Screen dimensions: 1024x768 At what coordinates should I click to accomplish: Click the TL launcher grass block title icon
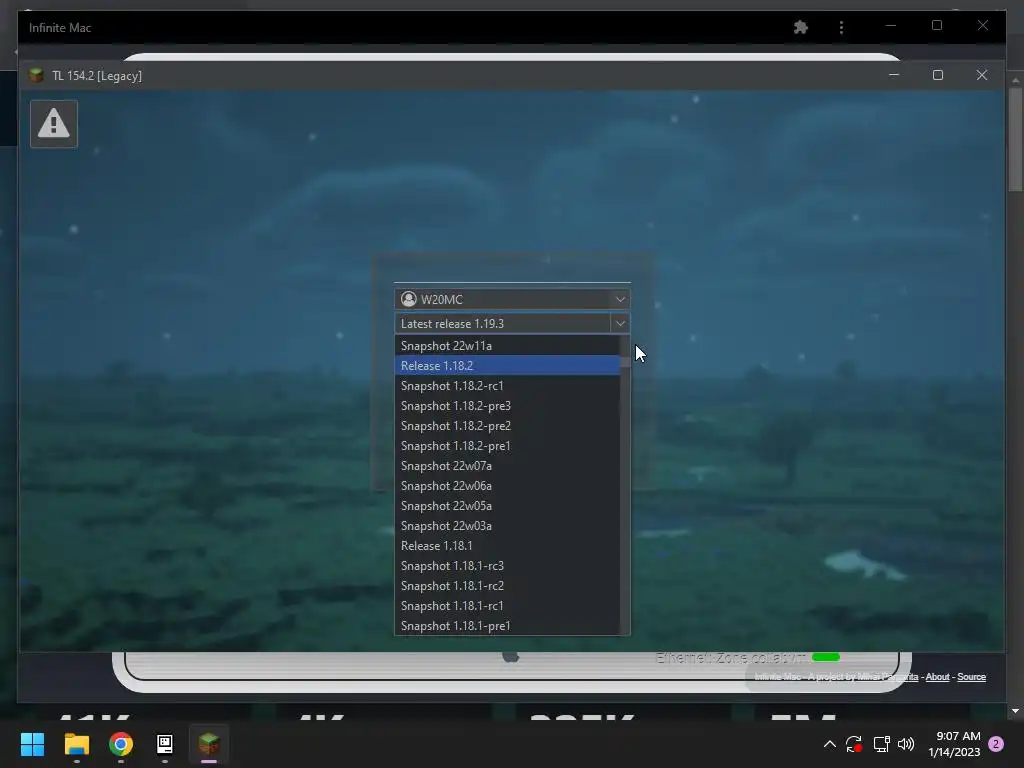(37, 75)
